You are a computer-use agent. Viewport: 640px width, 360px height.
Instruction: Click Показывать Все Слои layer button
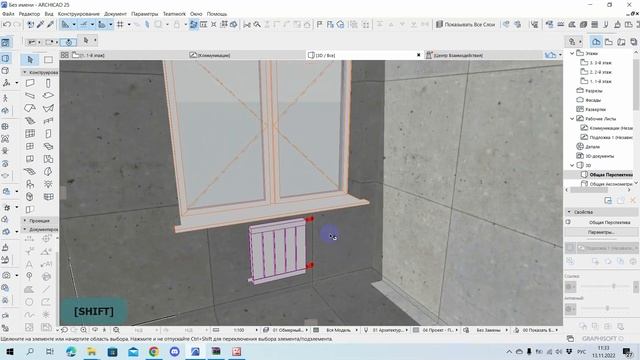tap(465, 24)
